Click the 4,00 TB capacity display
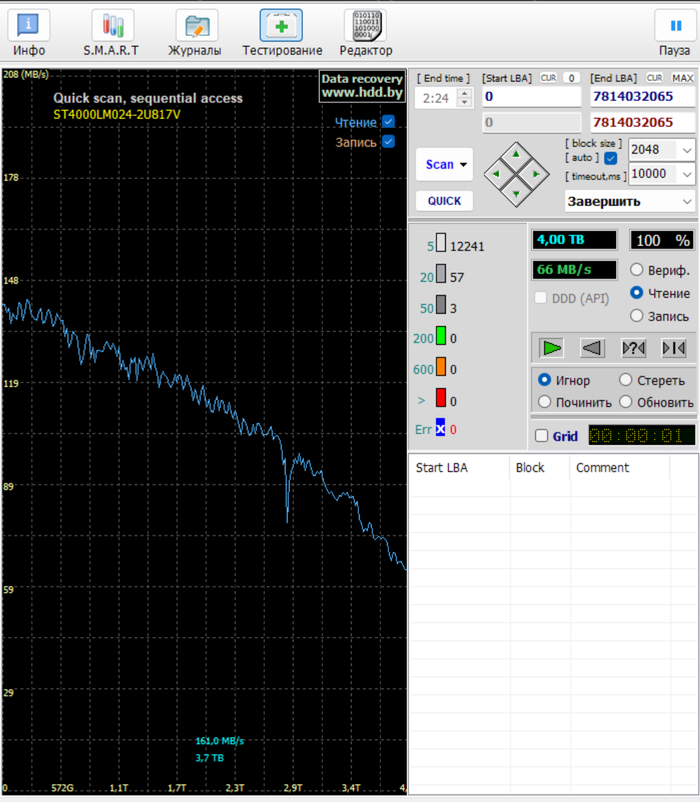 point(574,240)
